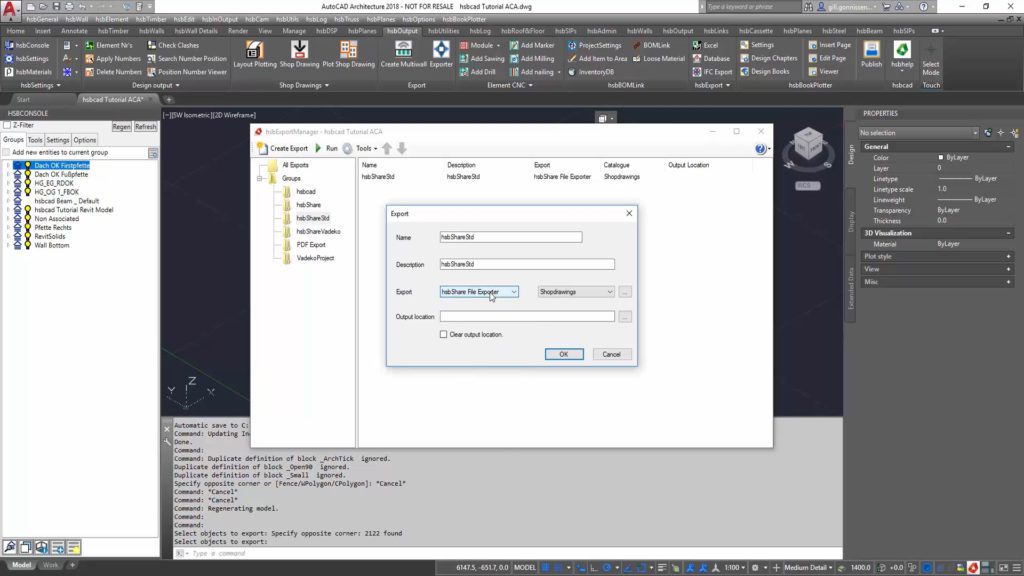The width and height of the screenshot is (1024, 576).
Task: Switch to the Start document tab
Action: click(x=24, y=99)
